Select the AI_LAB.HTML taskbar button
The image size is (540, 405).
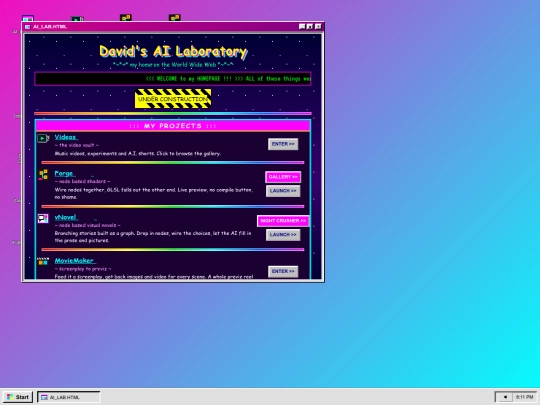tap(69, 397)
